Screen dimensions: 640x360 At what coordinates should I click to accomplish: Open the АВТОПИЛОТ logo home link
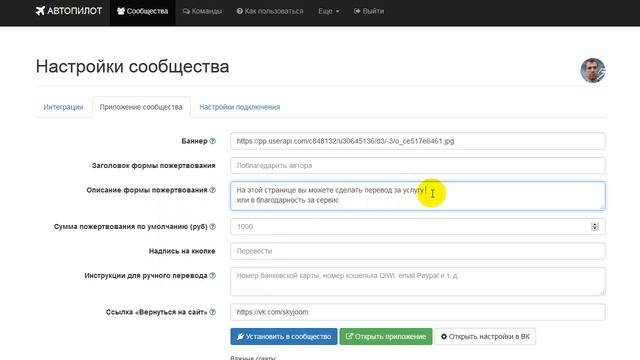click(x=69, y=11)
